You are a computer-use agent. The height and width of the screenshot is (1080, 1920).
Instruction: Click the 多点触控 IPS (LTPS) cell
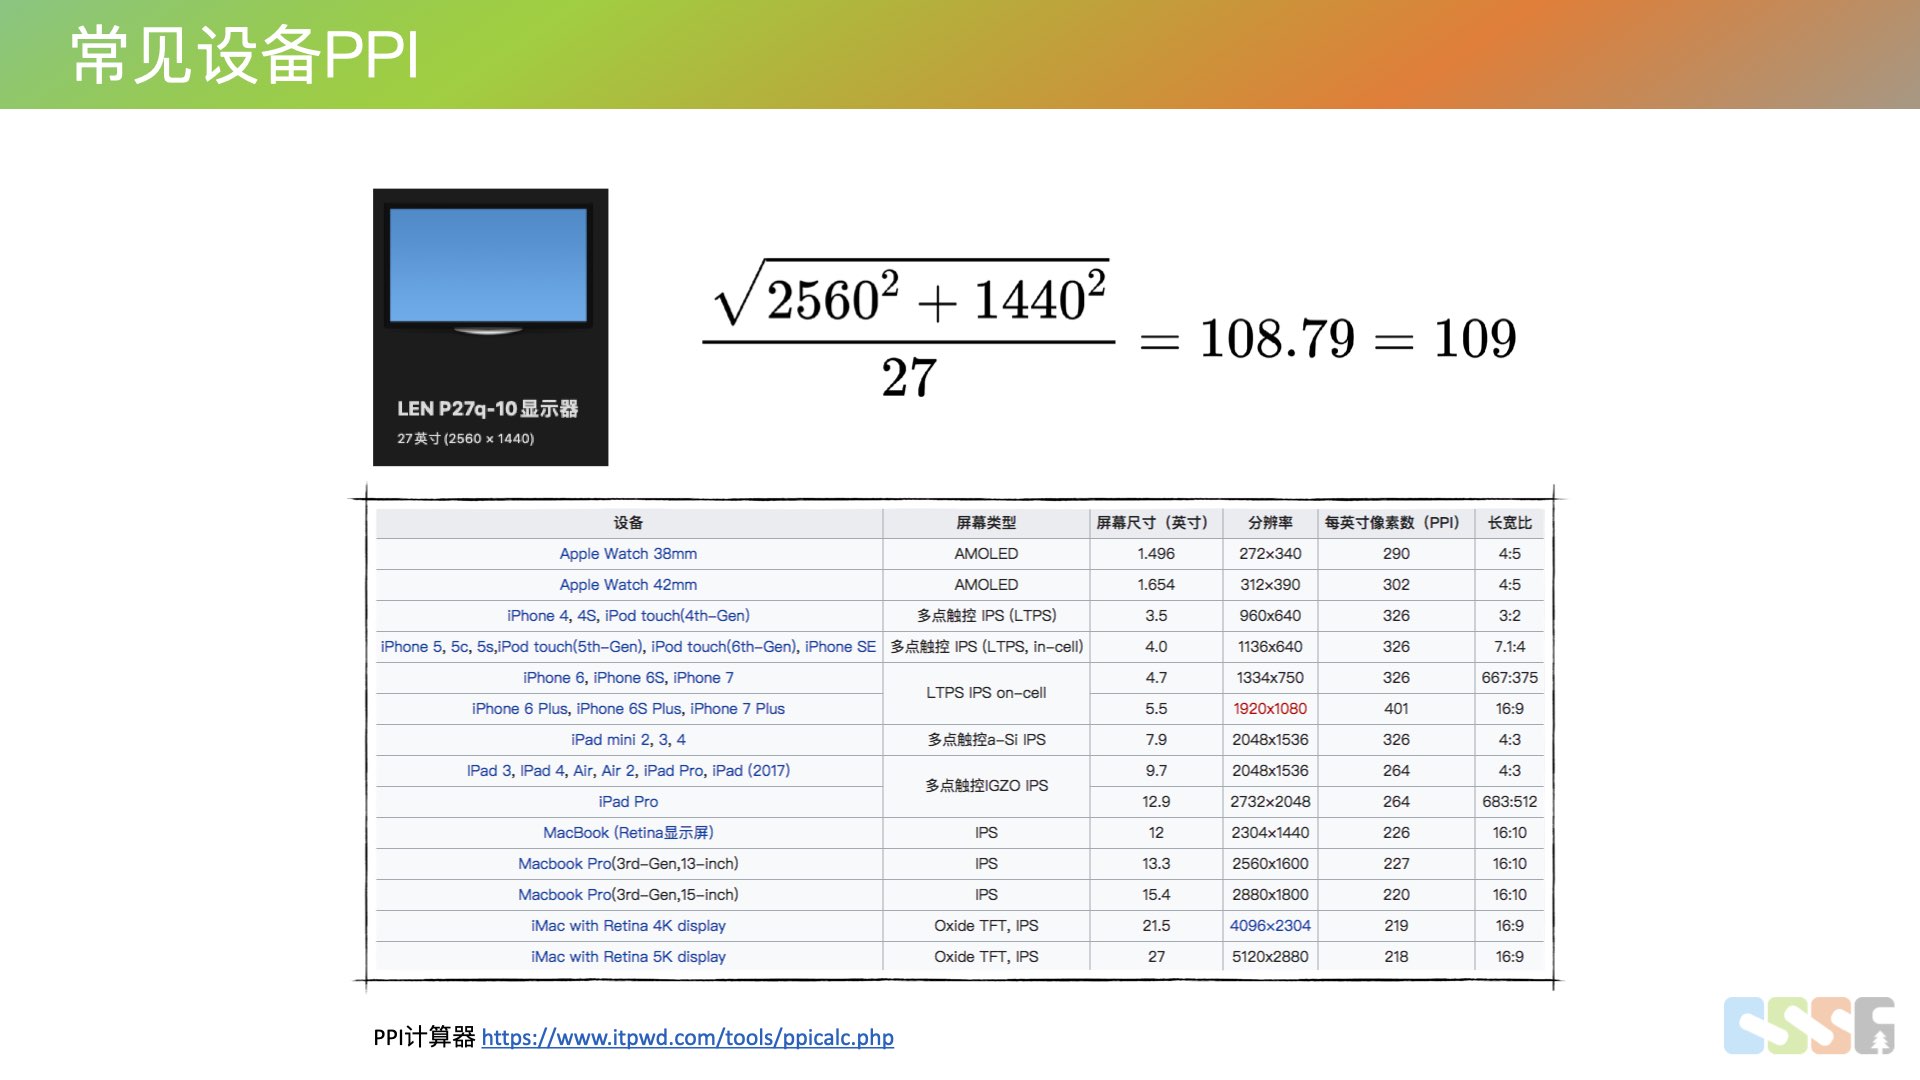[x=986, y=616]
